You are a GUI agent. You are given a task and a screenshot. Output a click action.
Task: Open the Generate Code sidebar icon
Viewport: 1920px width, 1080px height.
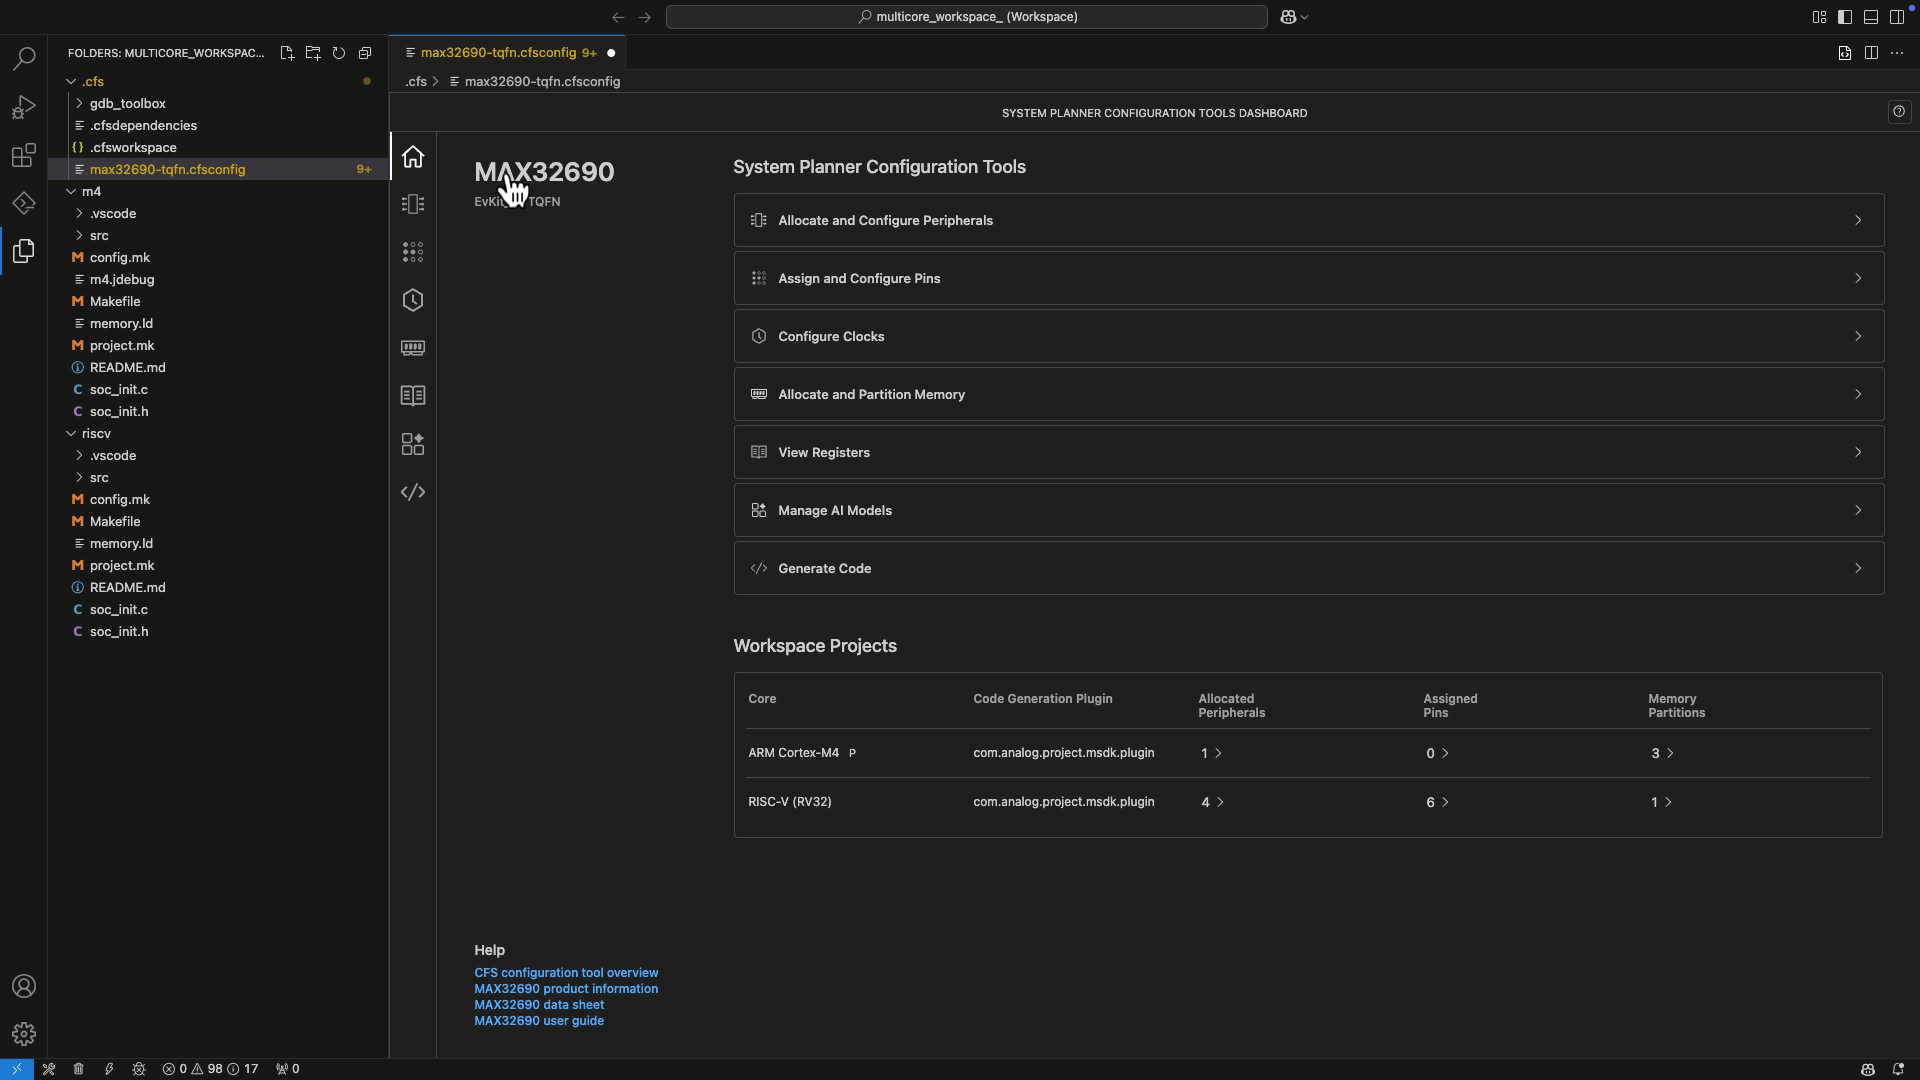[x=413, y=492]
